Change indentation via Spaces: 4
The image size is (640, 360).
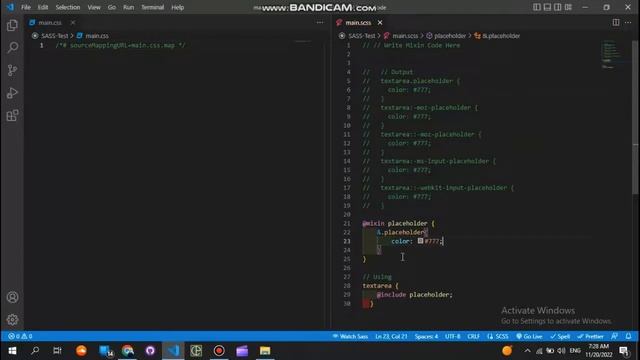pos(426,336)
